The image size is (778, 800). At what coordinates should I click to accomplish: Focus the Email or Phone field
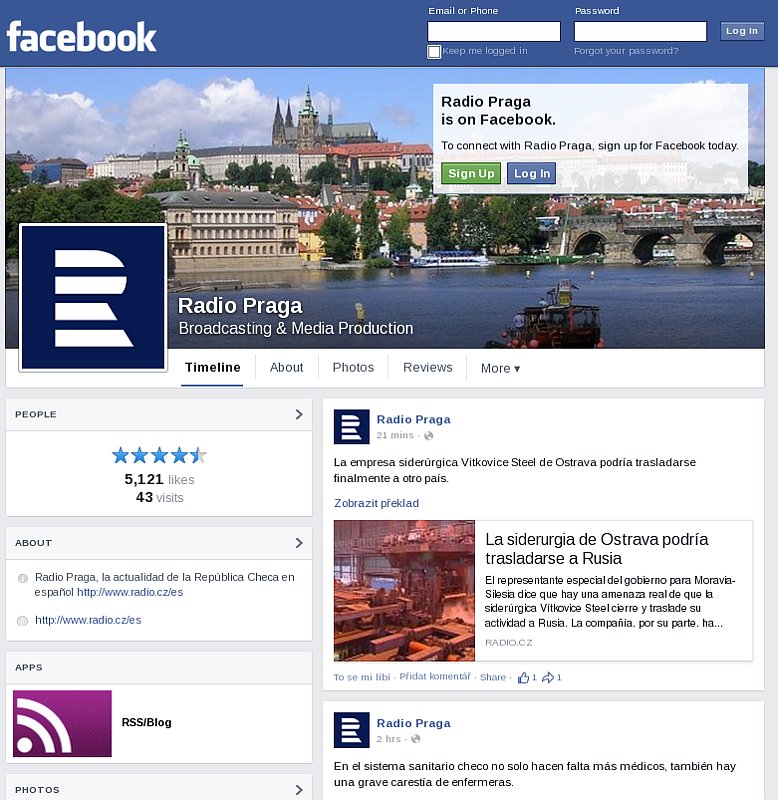[x=494, y=32]
